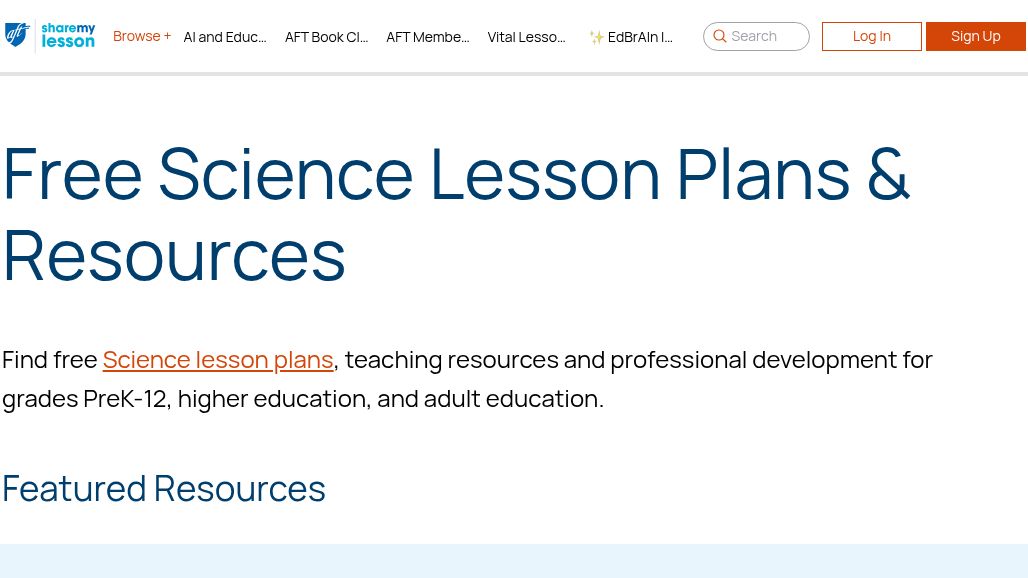Click the Browse + link text

[142, 35]
